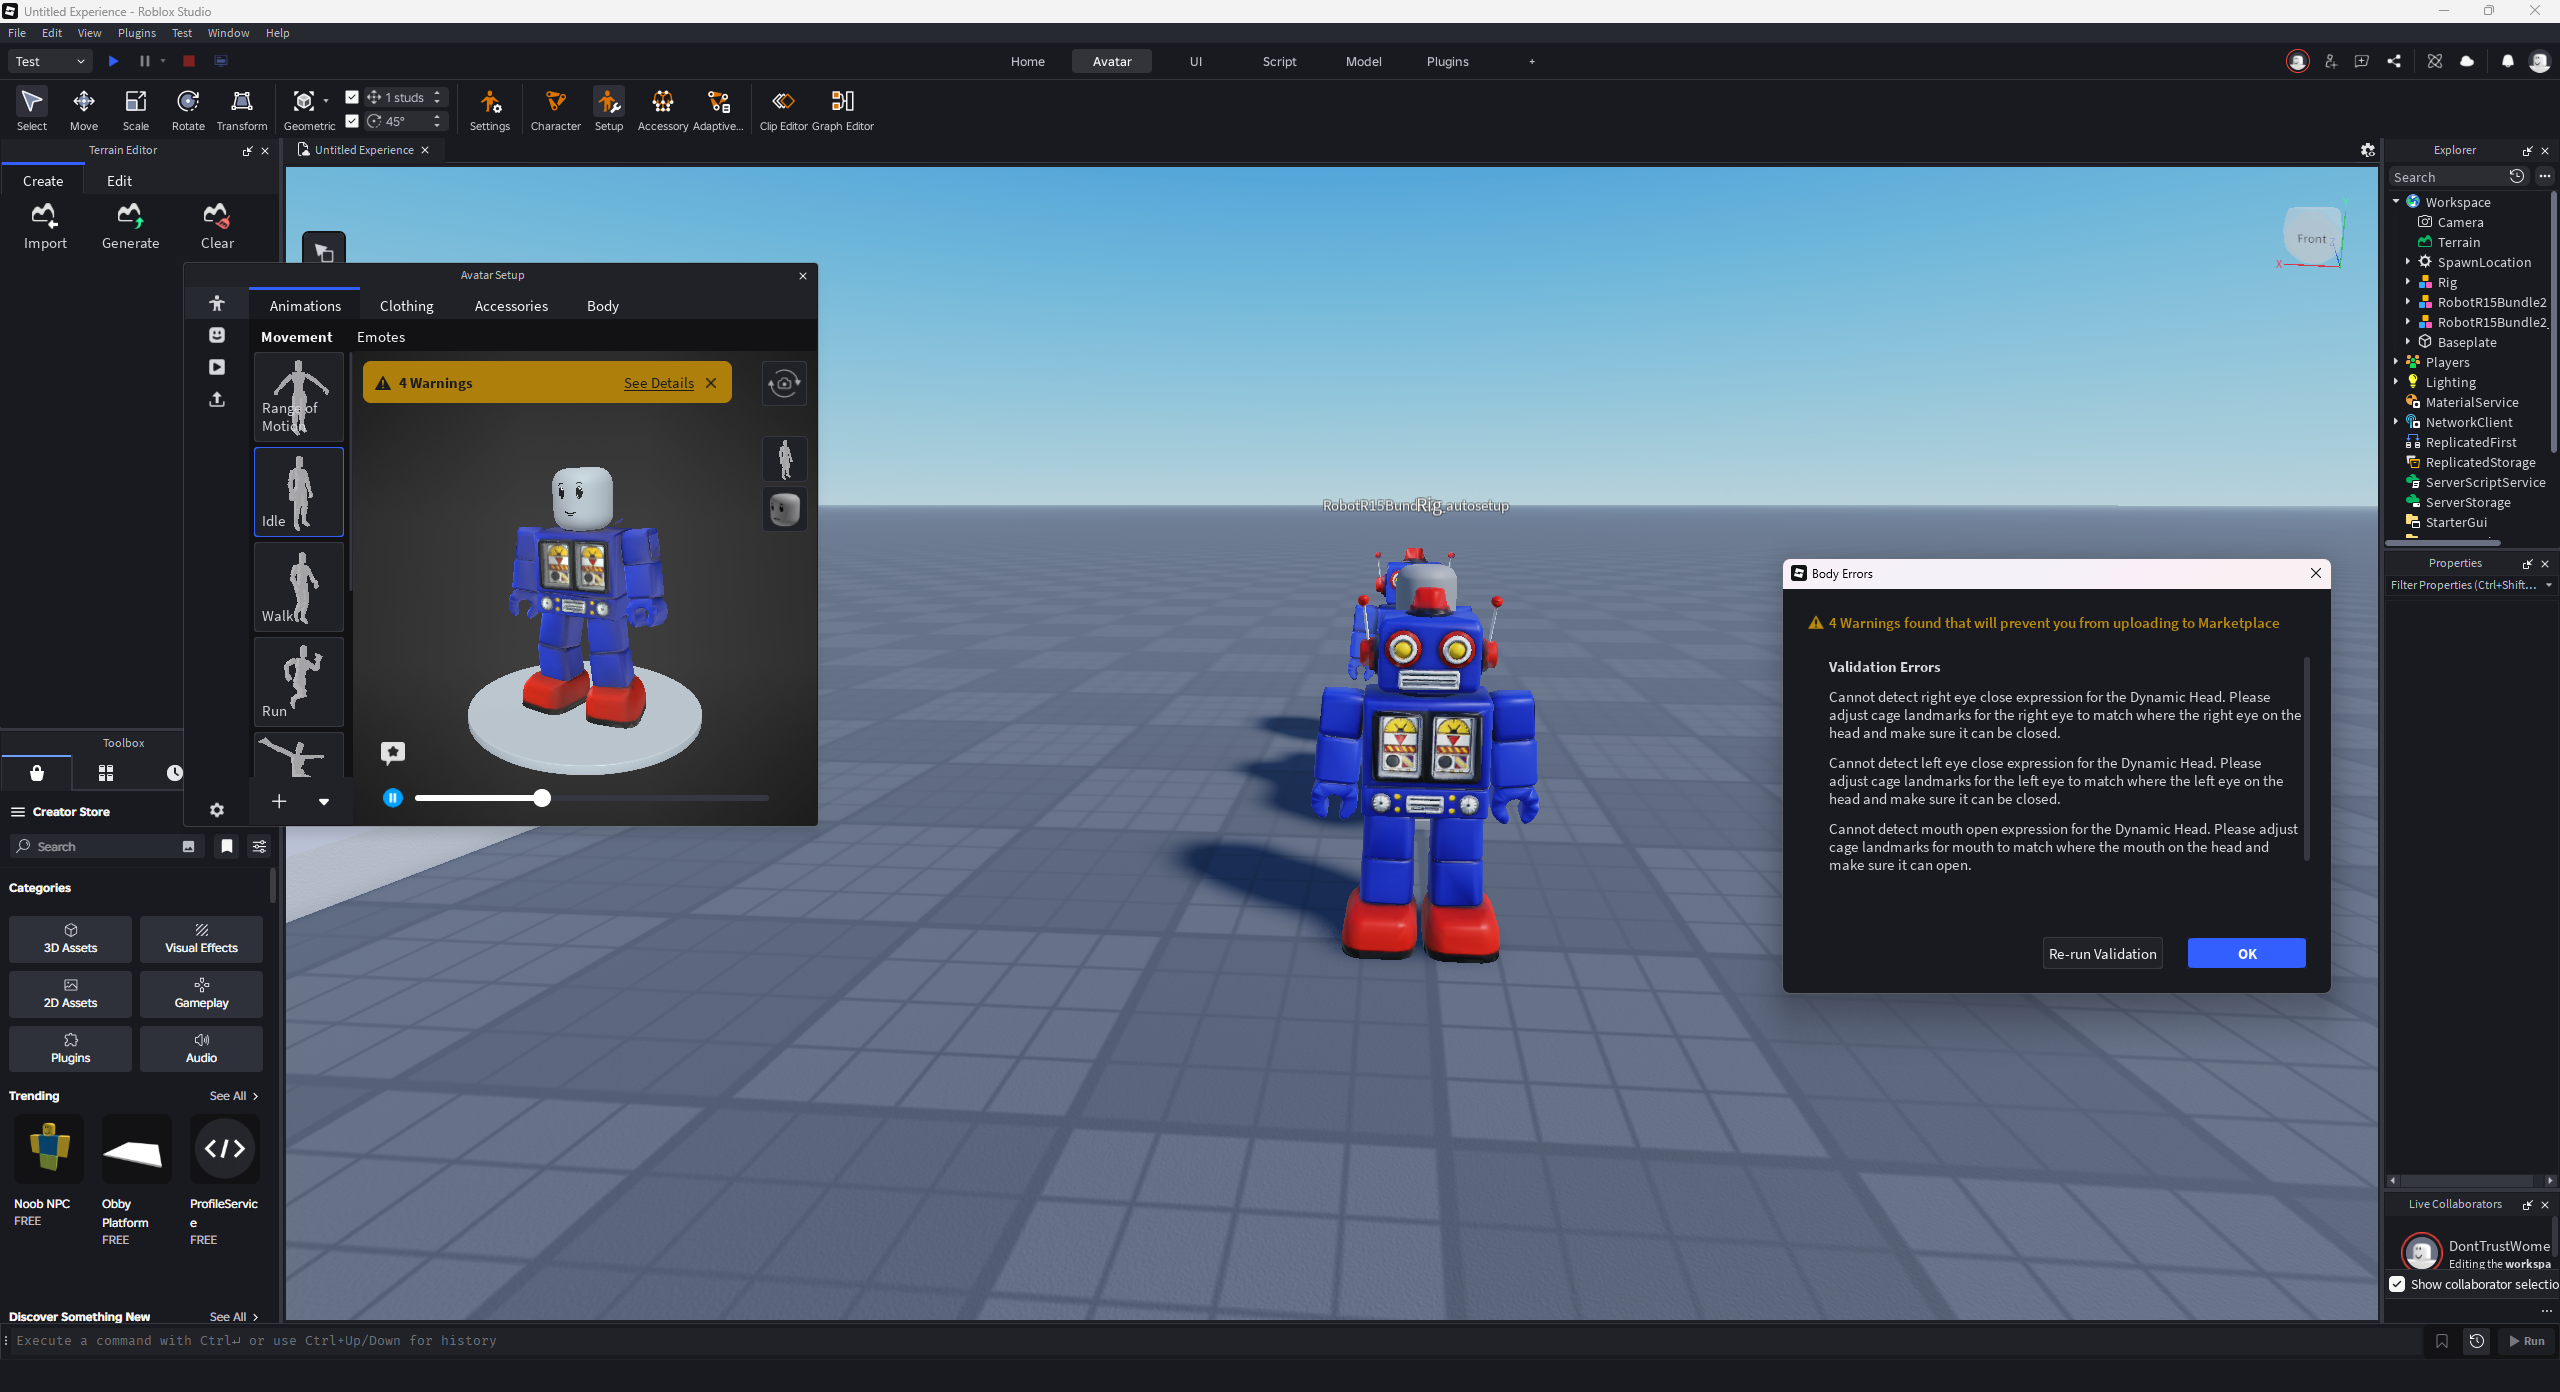Toggle Show collaborator selection checkbox
This screenshot has height=1392, width=2560.
point(2398,1284)
